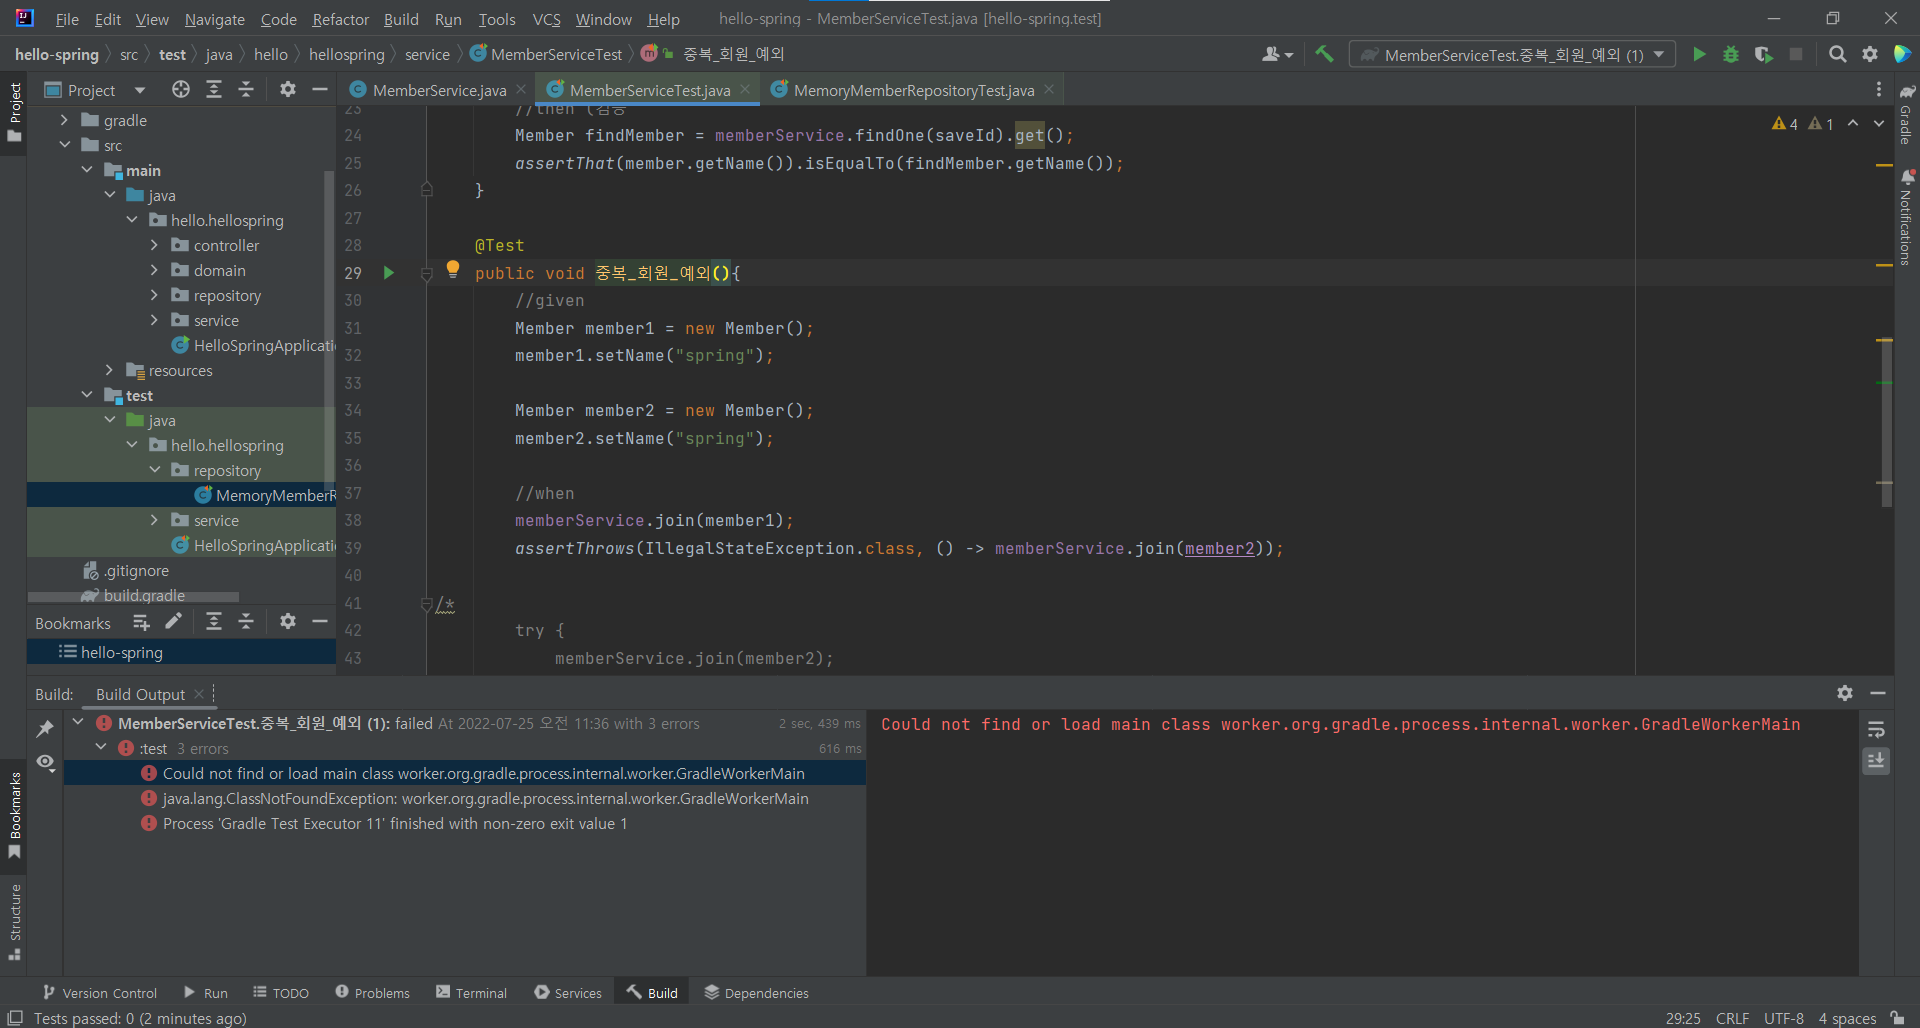Image resolution: width=1920 pixels, height=1028 pixels.
Task: Toggle soft-wrap in build output console
Action: click(x=1876, y=729)
